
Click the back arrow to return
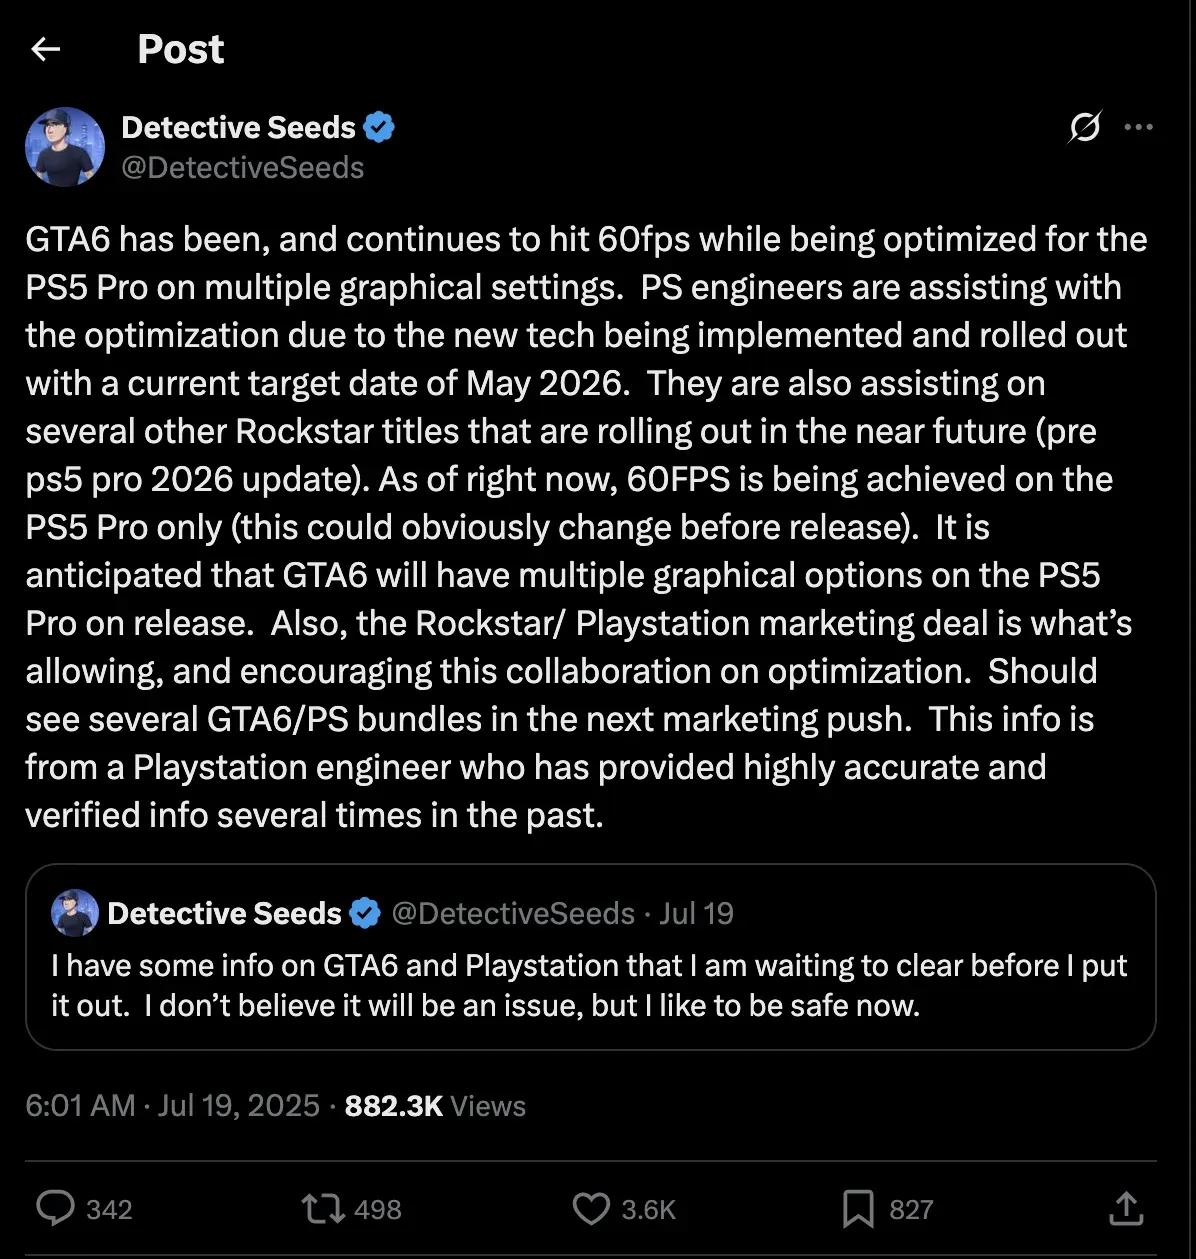(x=47, y=49)
